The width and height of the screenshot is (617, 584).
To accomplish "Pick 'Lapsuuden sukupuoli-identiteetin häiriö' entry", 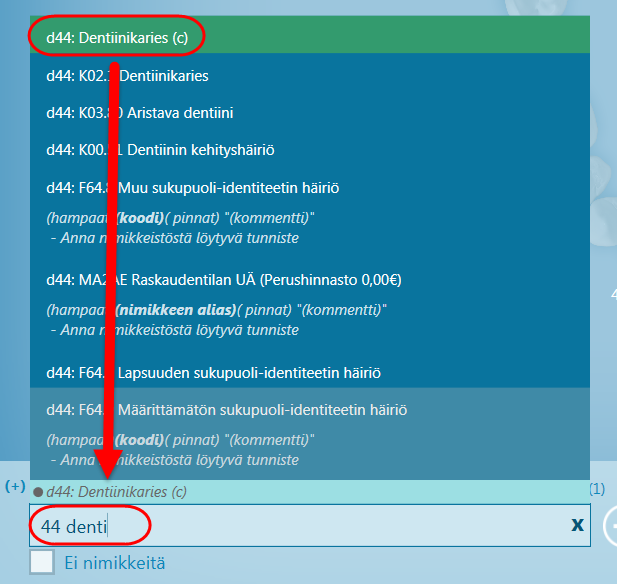I will click(310, 372).
